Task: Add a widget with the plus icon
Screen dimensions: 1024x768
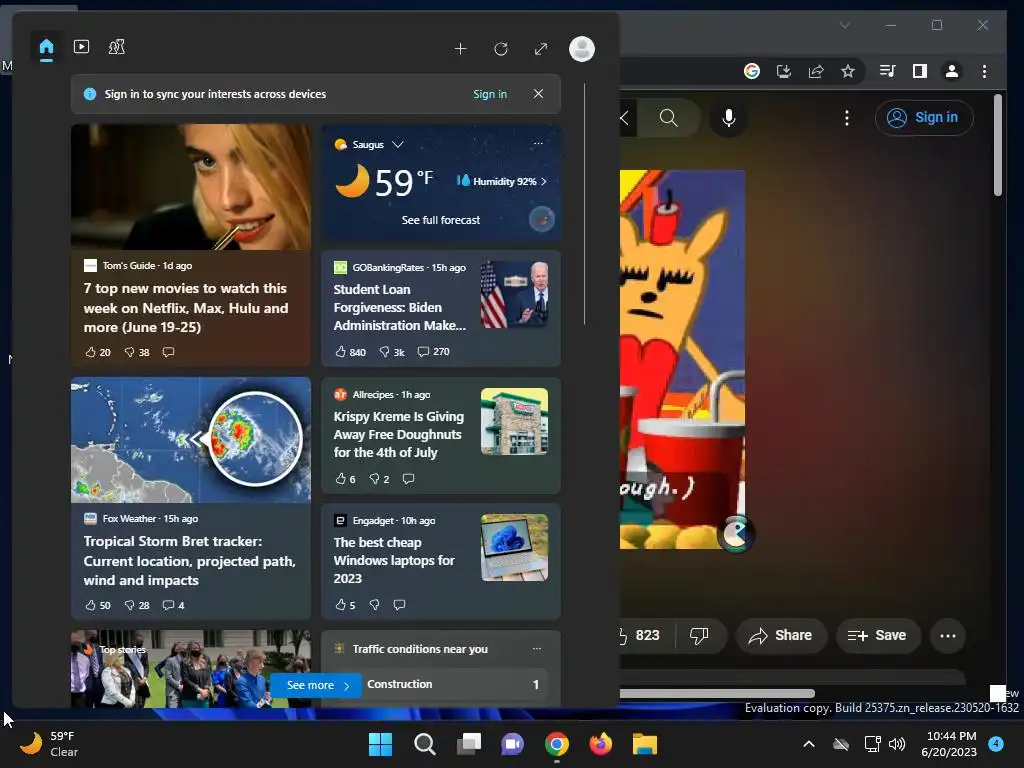Action: [460, 49]
